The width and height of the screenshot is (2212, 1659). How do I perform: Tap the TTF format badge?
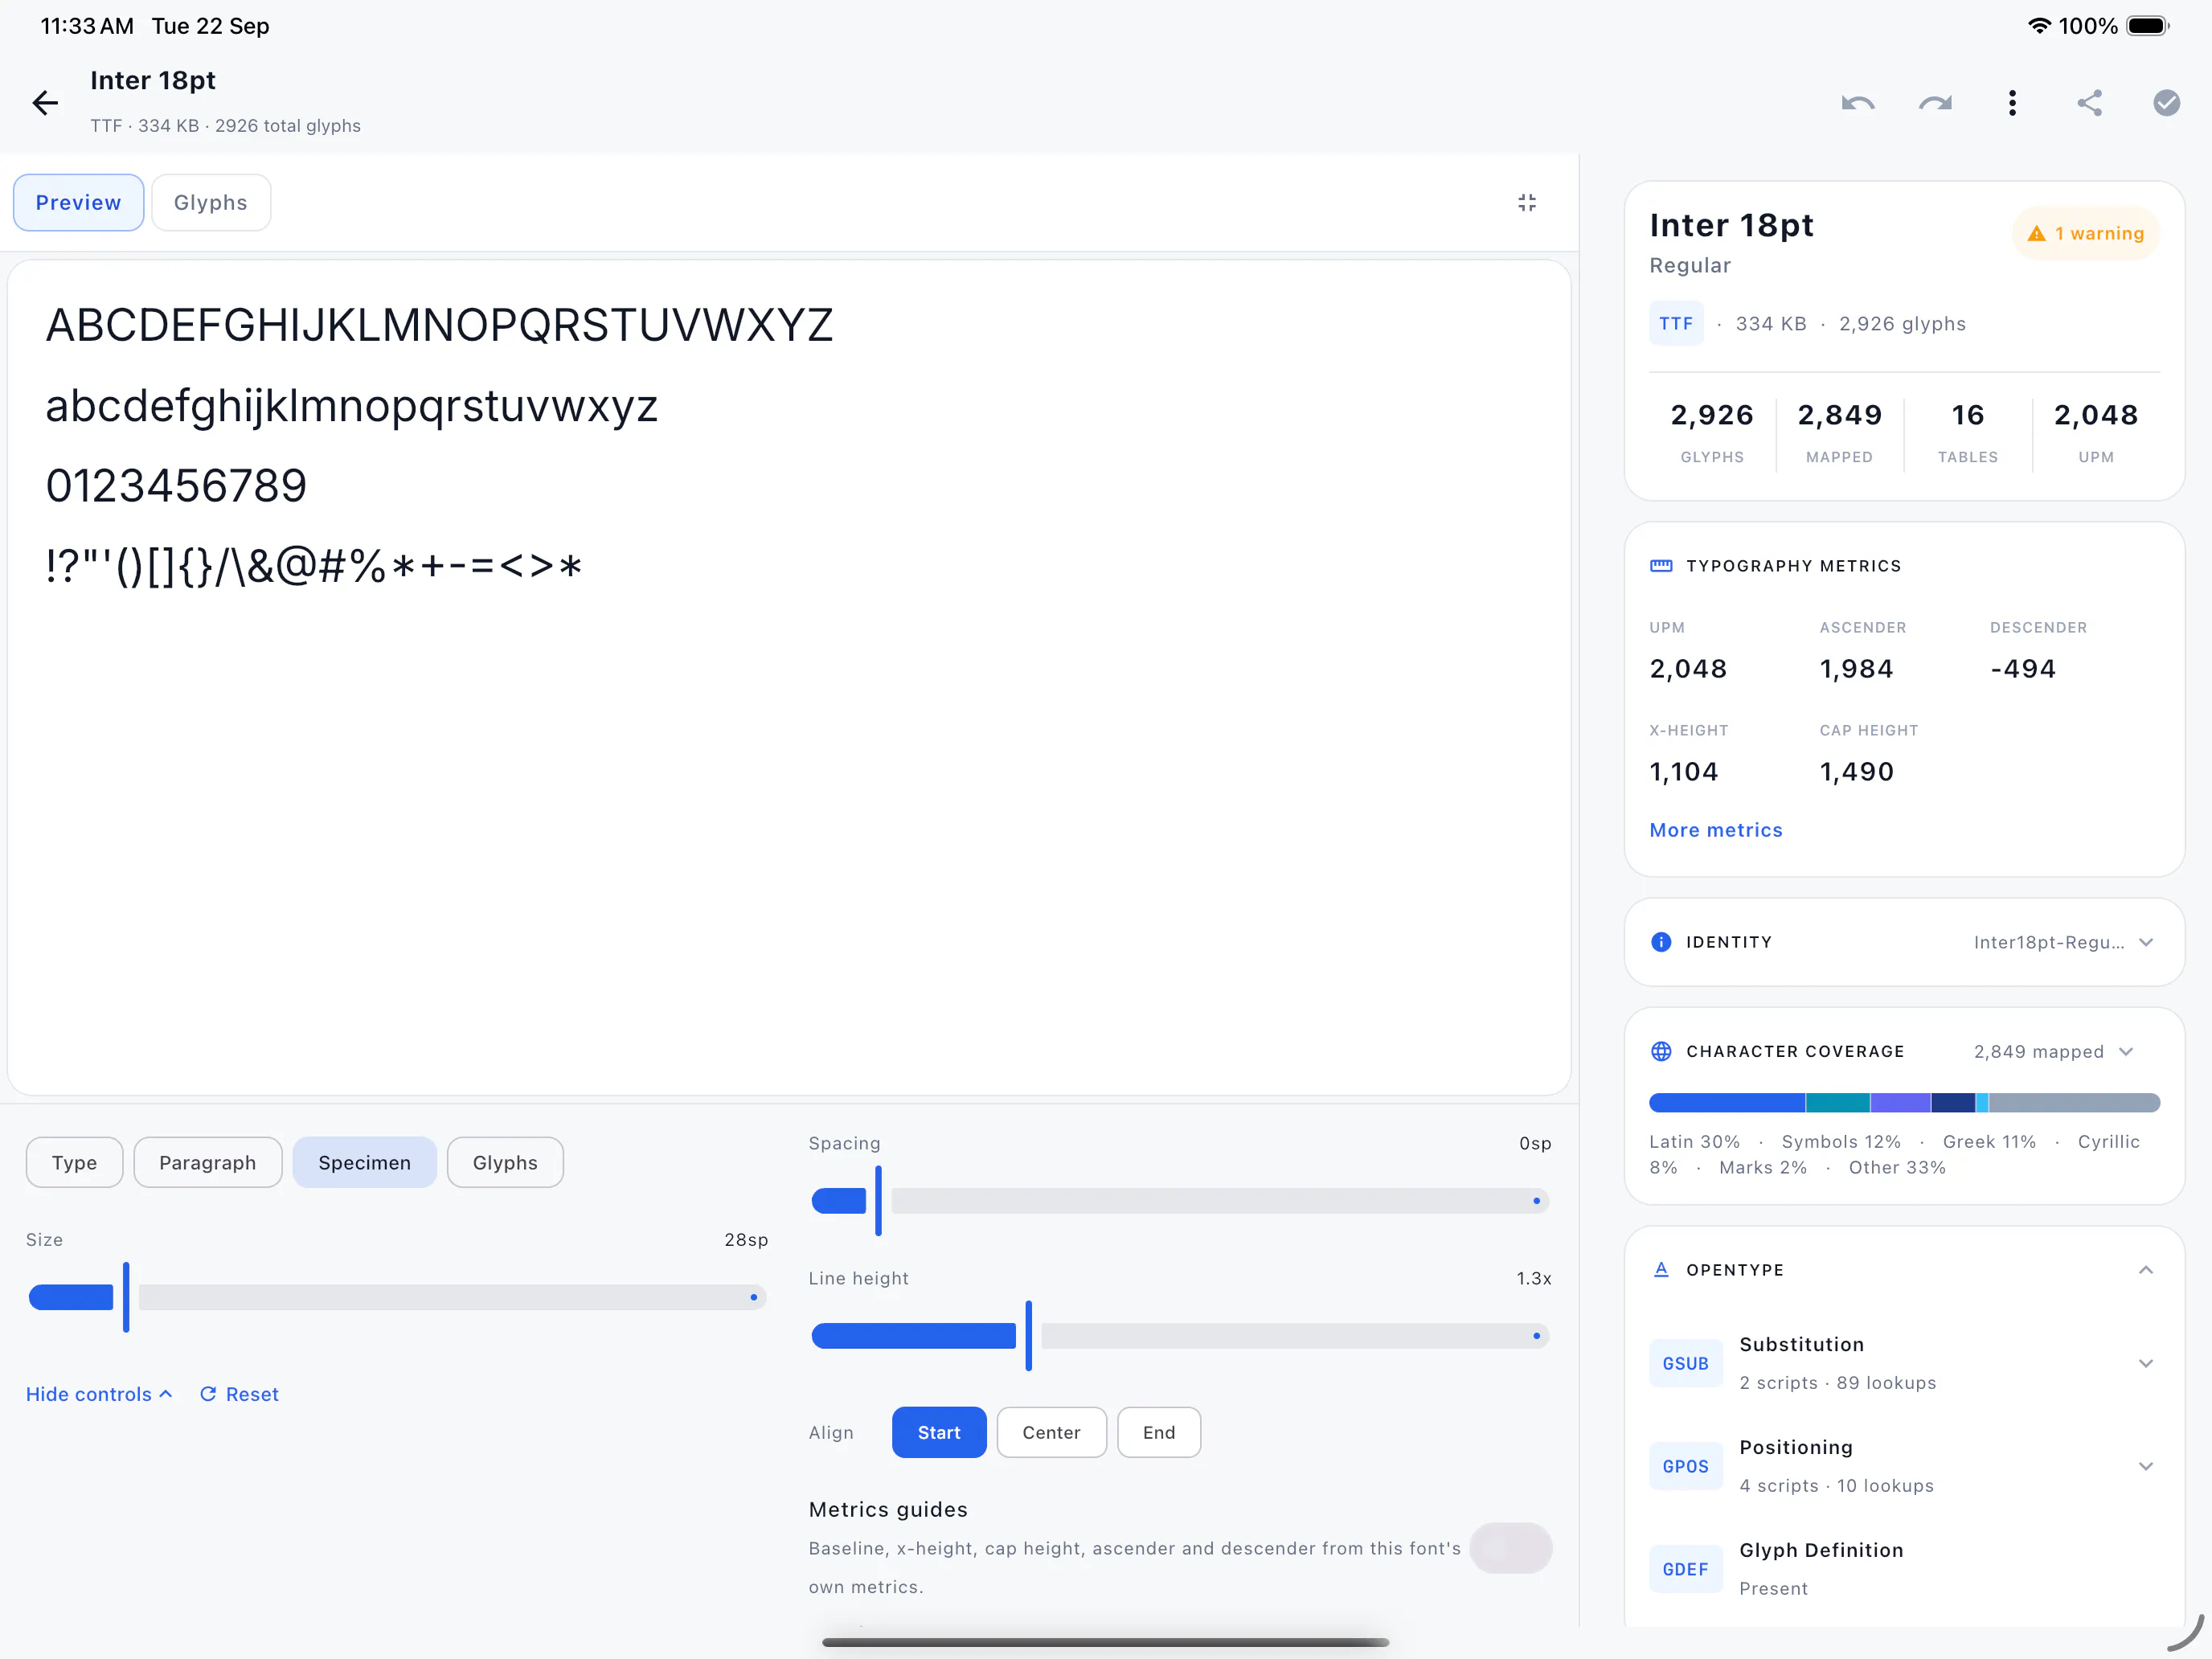click(1676, 324)
